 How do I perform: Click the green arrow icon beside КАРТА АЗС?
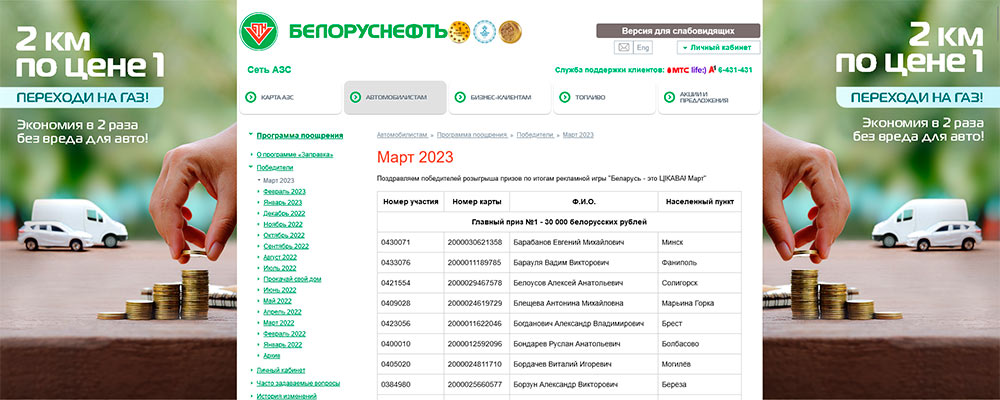pos(251,97)
